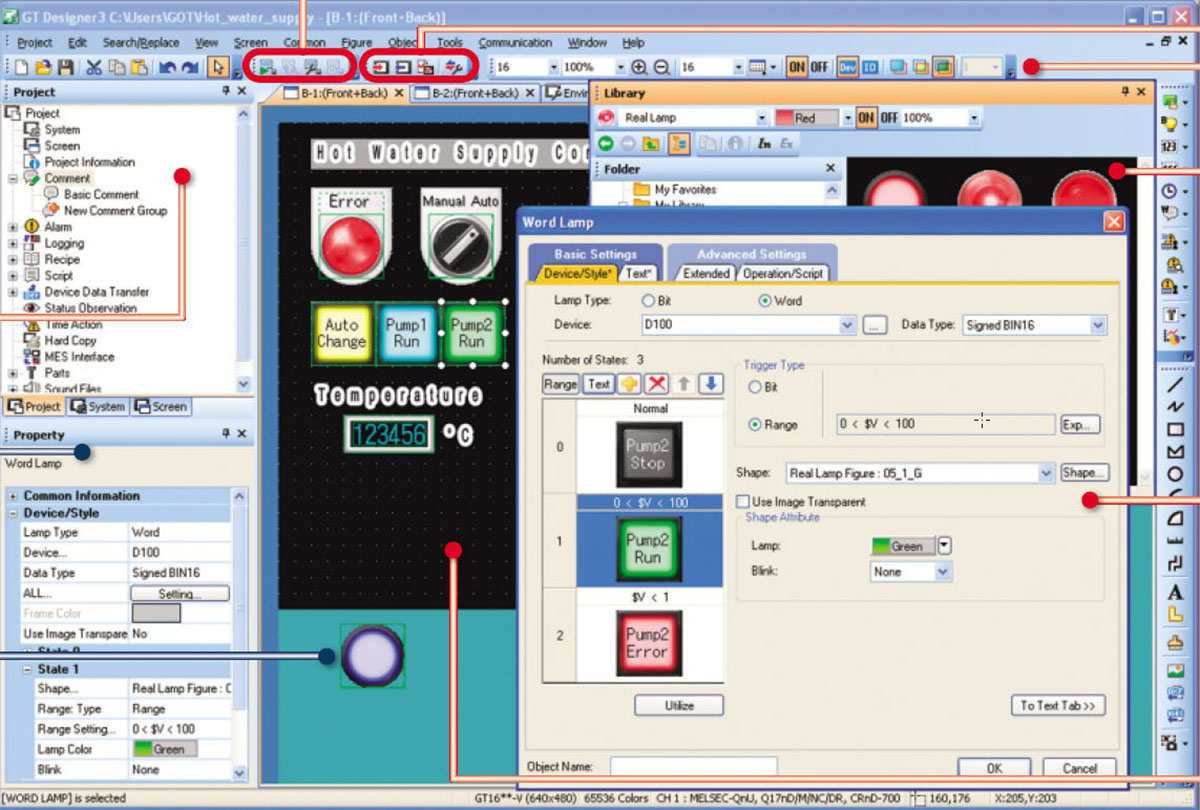
Task: Click the Shape... button
Action: point(1084,472)
